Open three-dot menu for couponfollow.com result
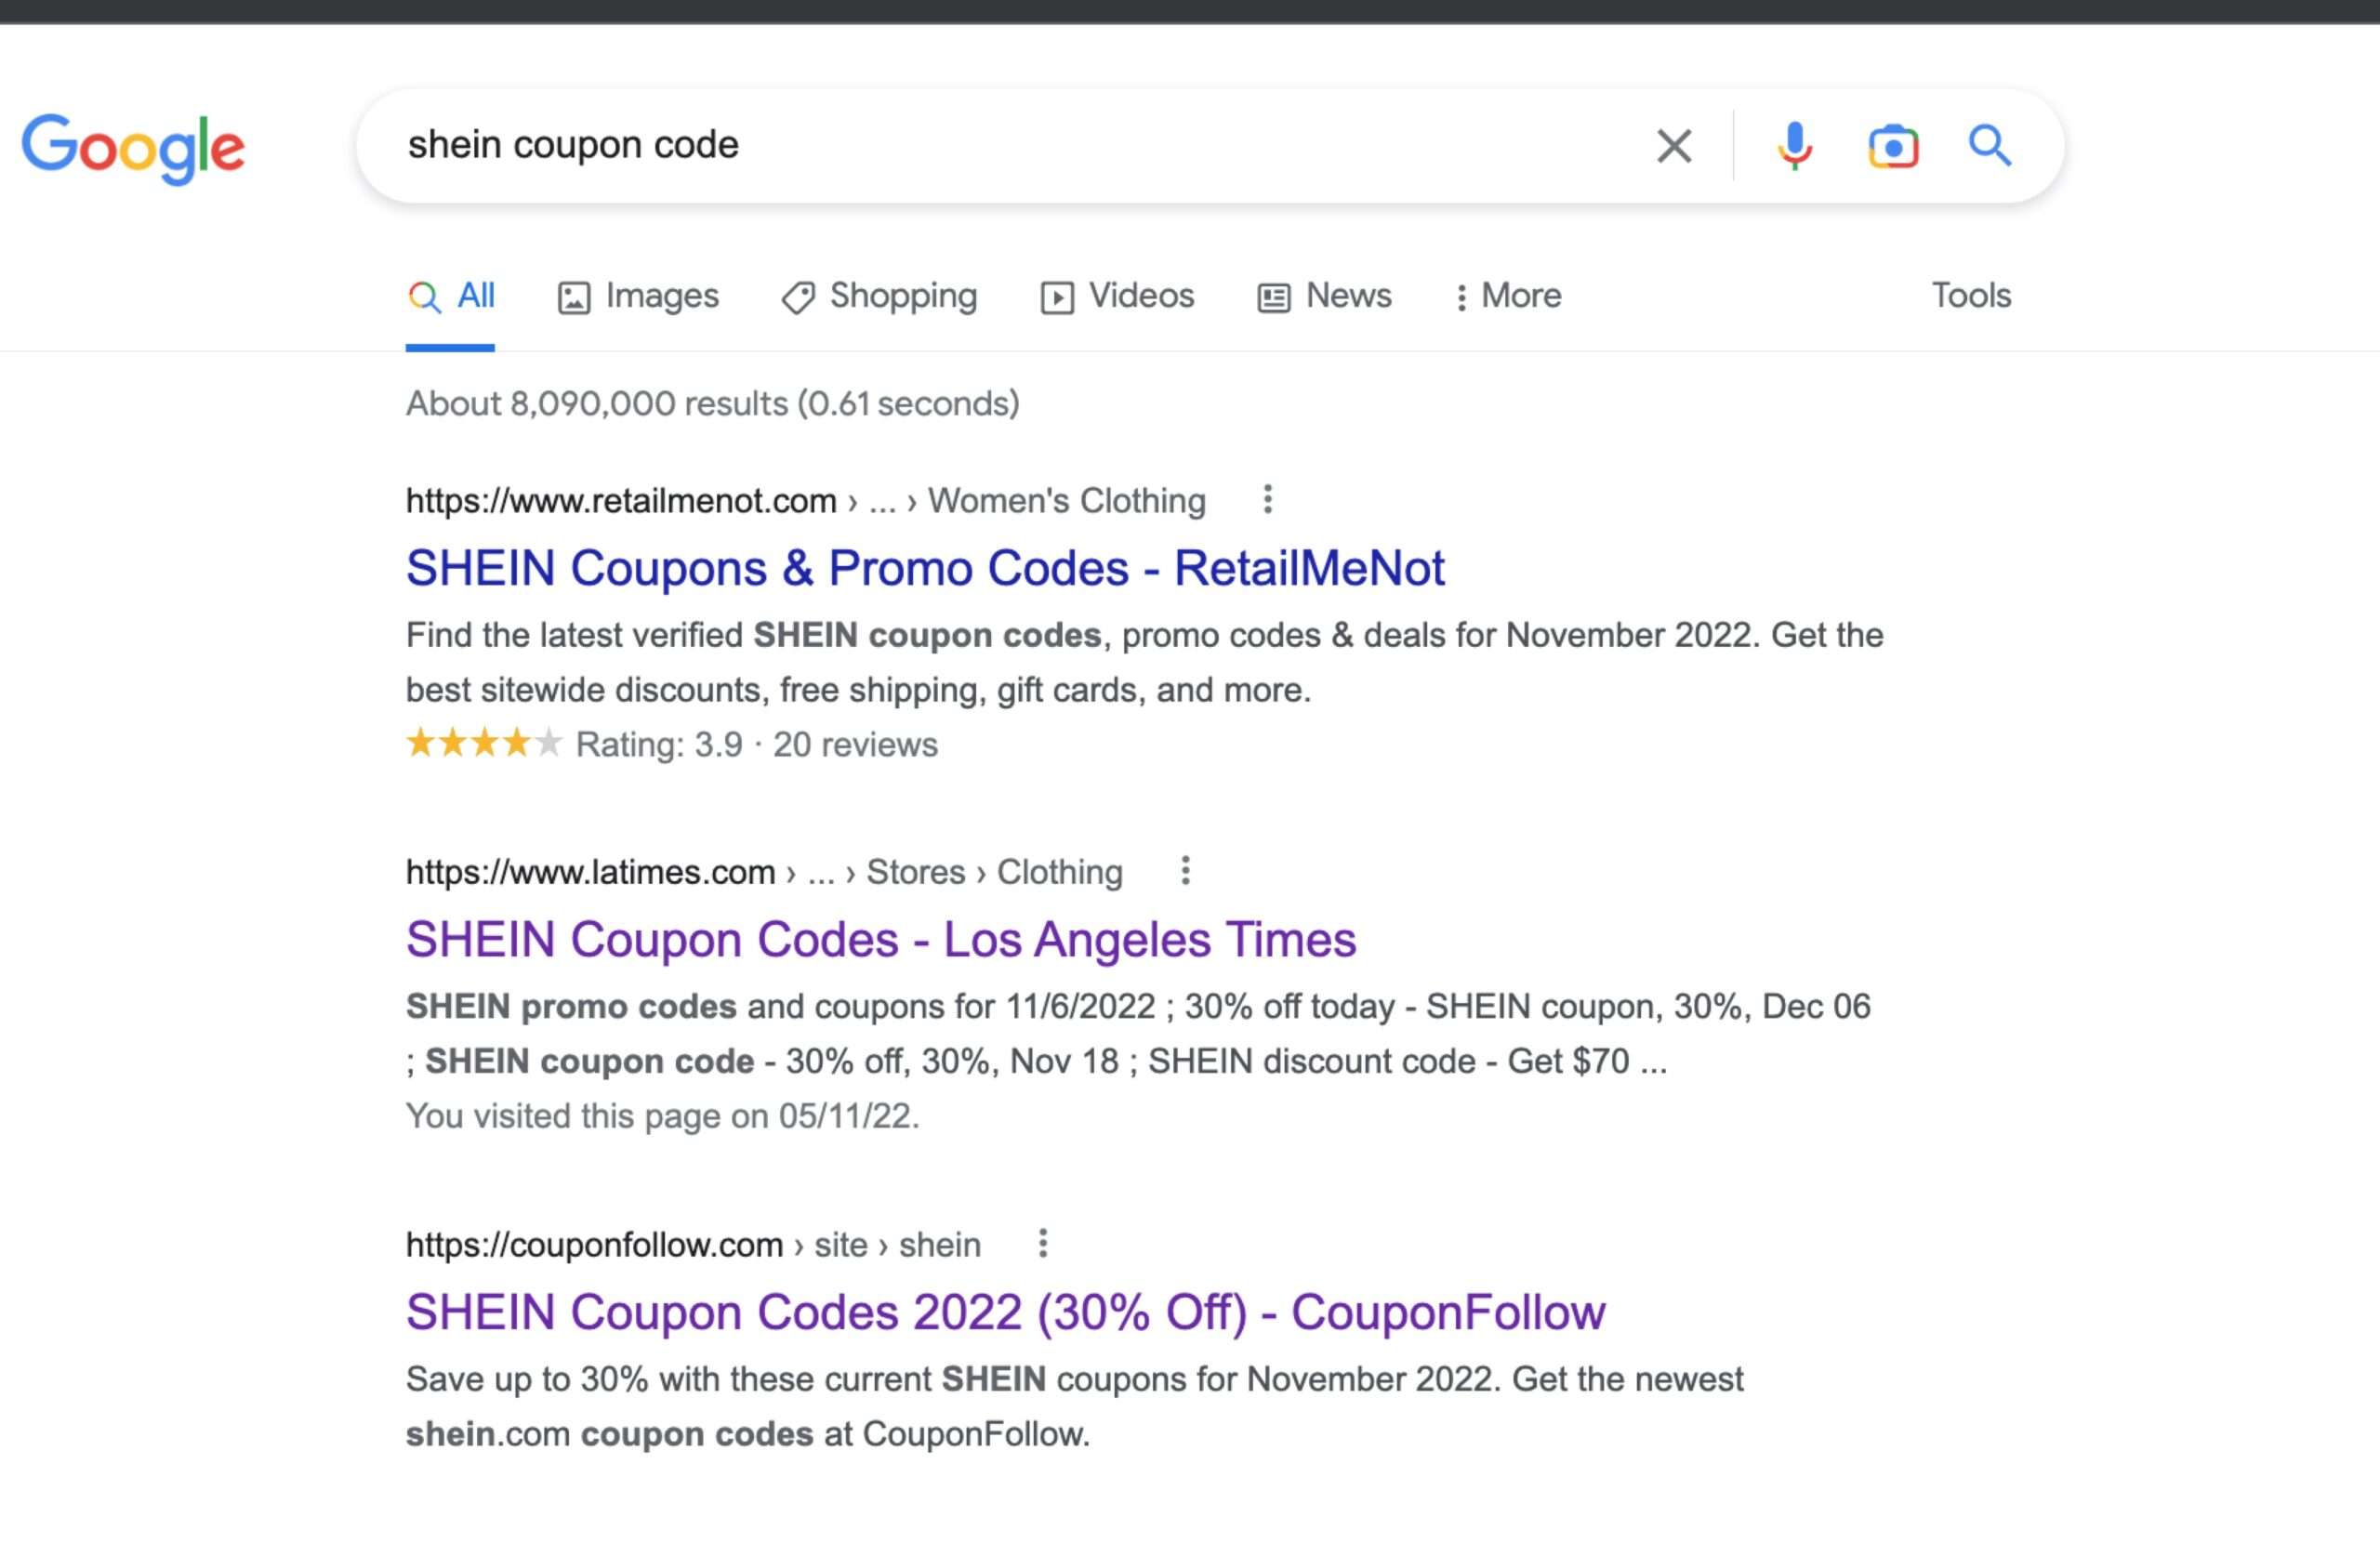Screen dimensions: 2380x1543 pos(1043,1243)
